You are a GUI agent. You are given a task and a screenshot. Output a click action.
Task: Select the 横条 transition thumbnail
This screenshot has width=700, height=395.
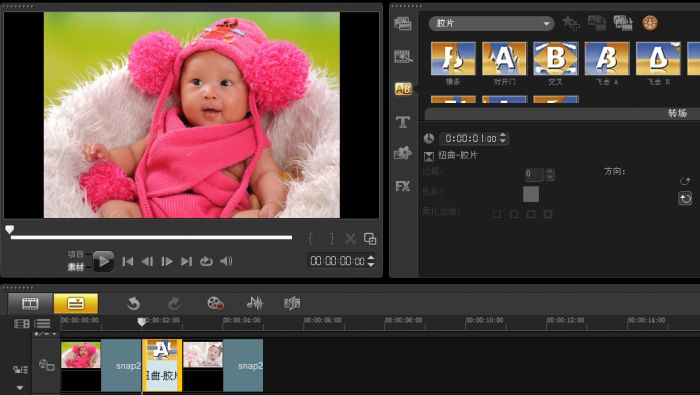point(453,58)
